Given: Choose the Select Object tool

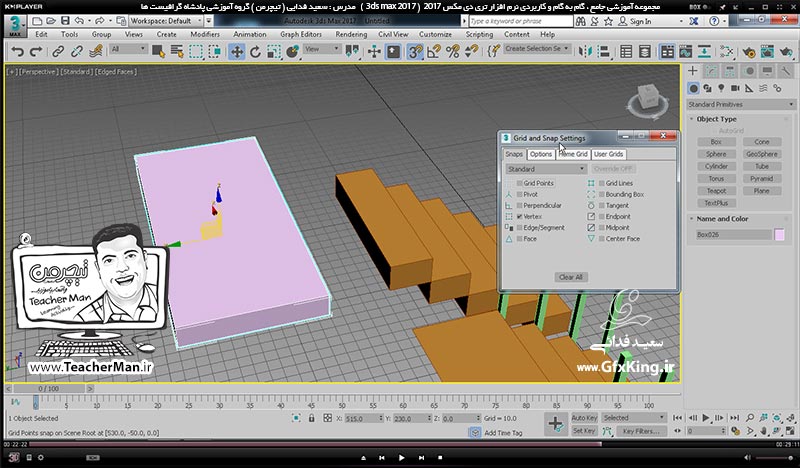Looking at the screenshot, I should click(158, 52).
